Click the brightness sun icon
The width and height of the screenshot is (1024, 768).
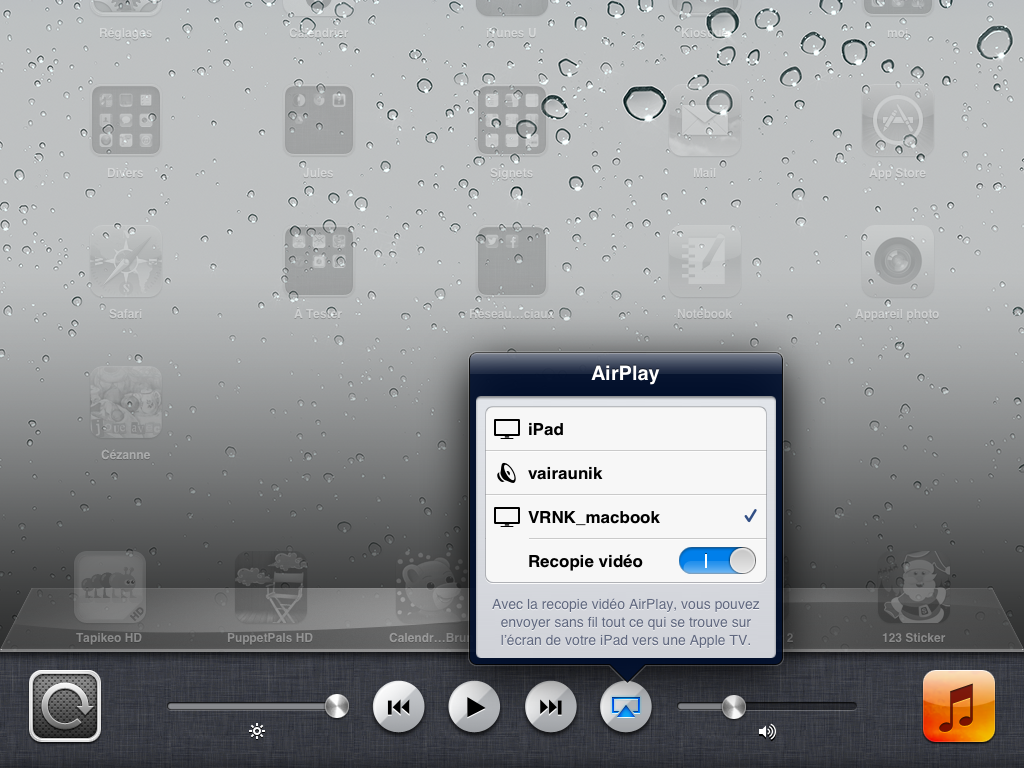[x=257, y=731]
